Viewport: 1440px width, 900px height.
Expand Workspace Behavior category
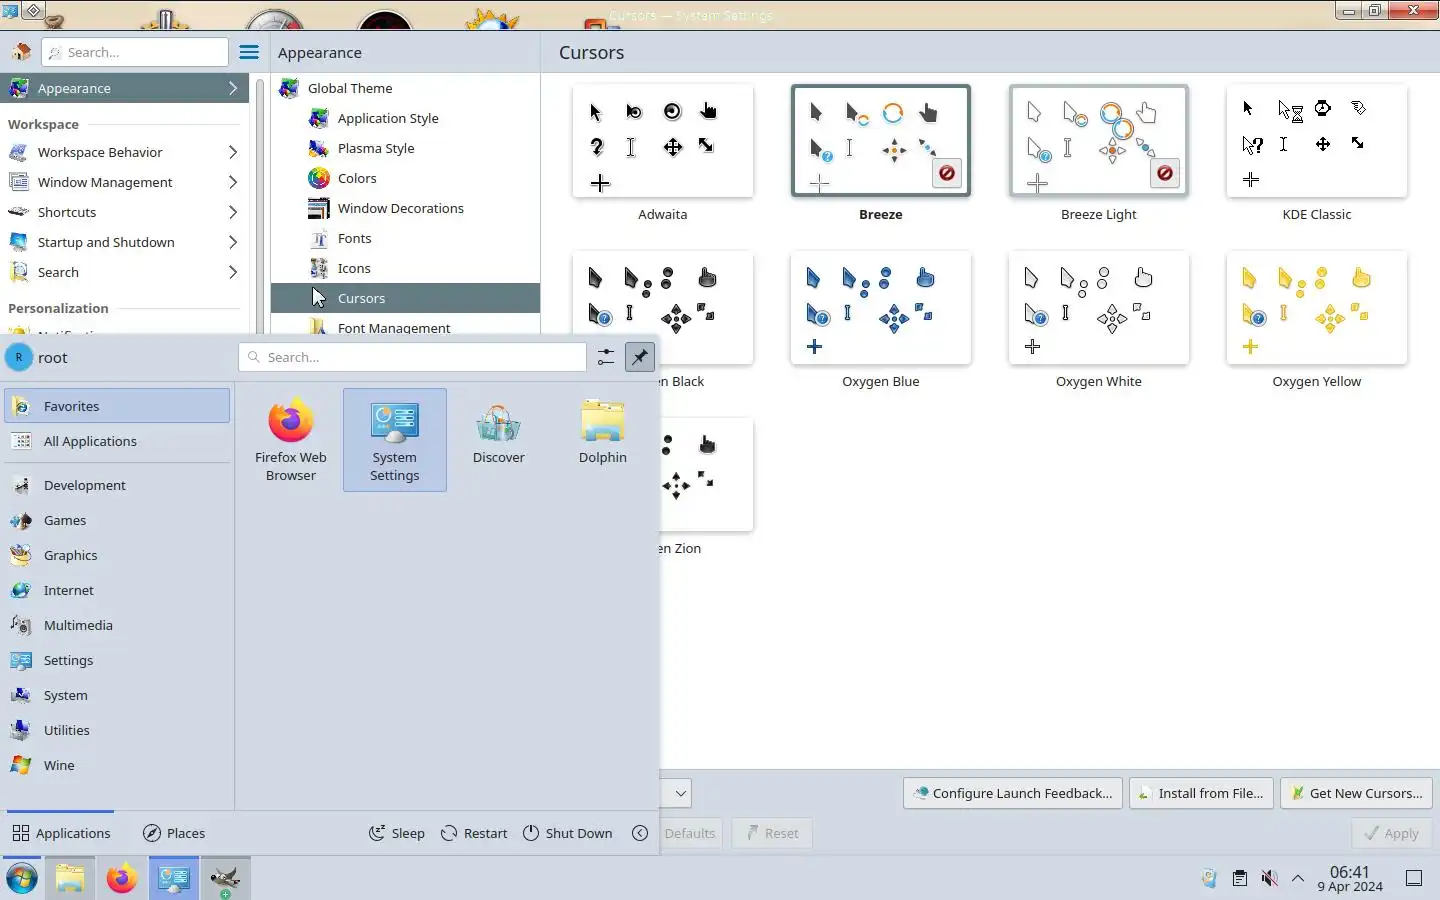pos(232,152)
